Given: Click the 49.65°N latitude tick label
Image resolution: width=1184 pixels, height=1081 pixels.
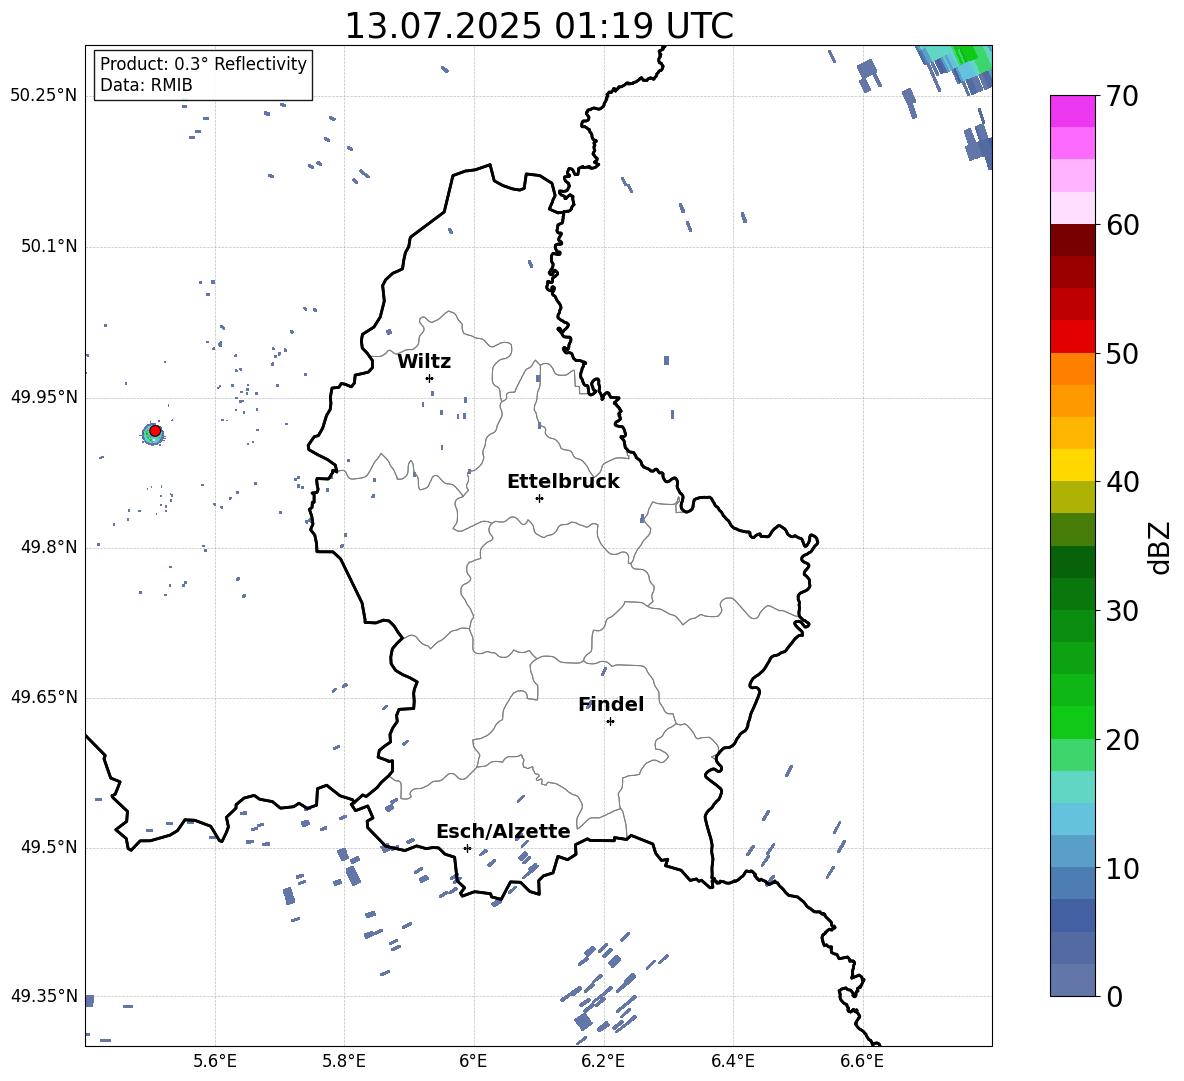Looking at the screenshot, I should coord(44,697).
